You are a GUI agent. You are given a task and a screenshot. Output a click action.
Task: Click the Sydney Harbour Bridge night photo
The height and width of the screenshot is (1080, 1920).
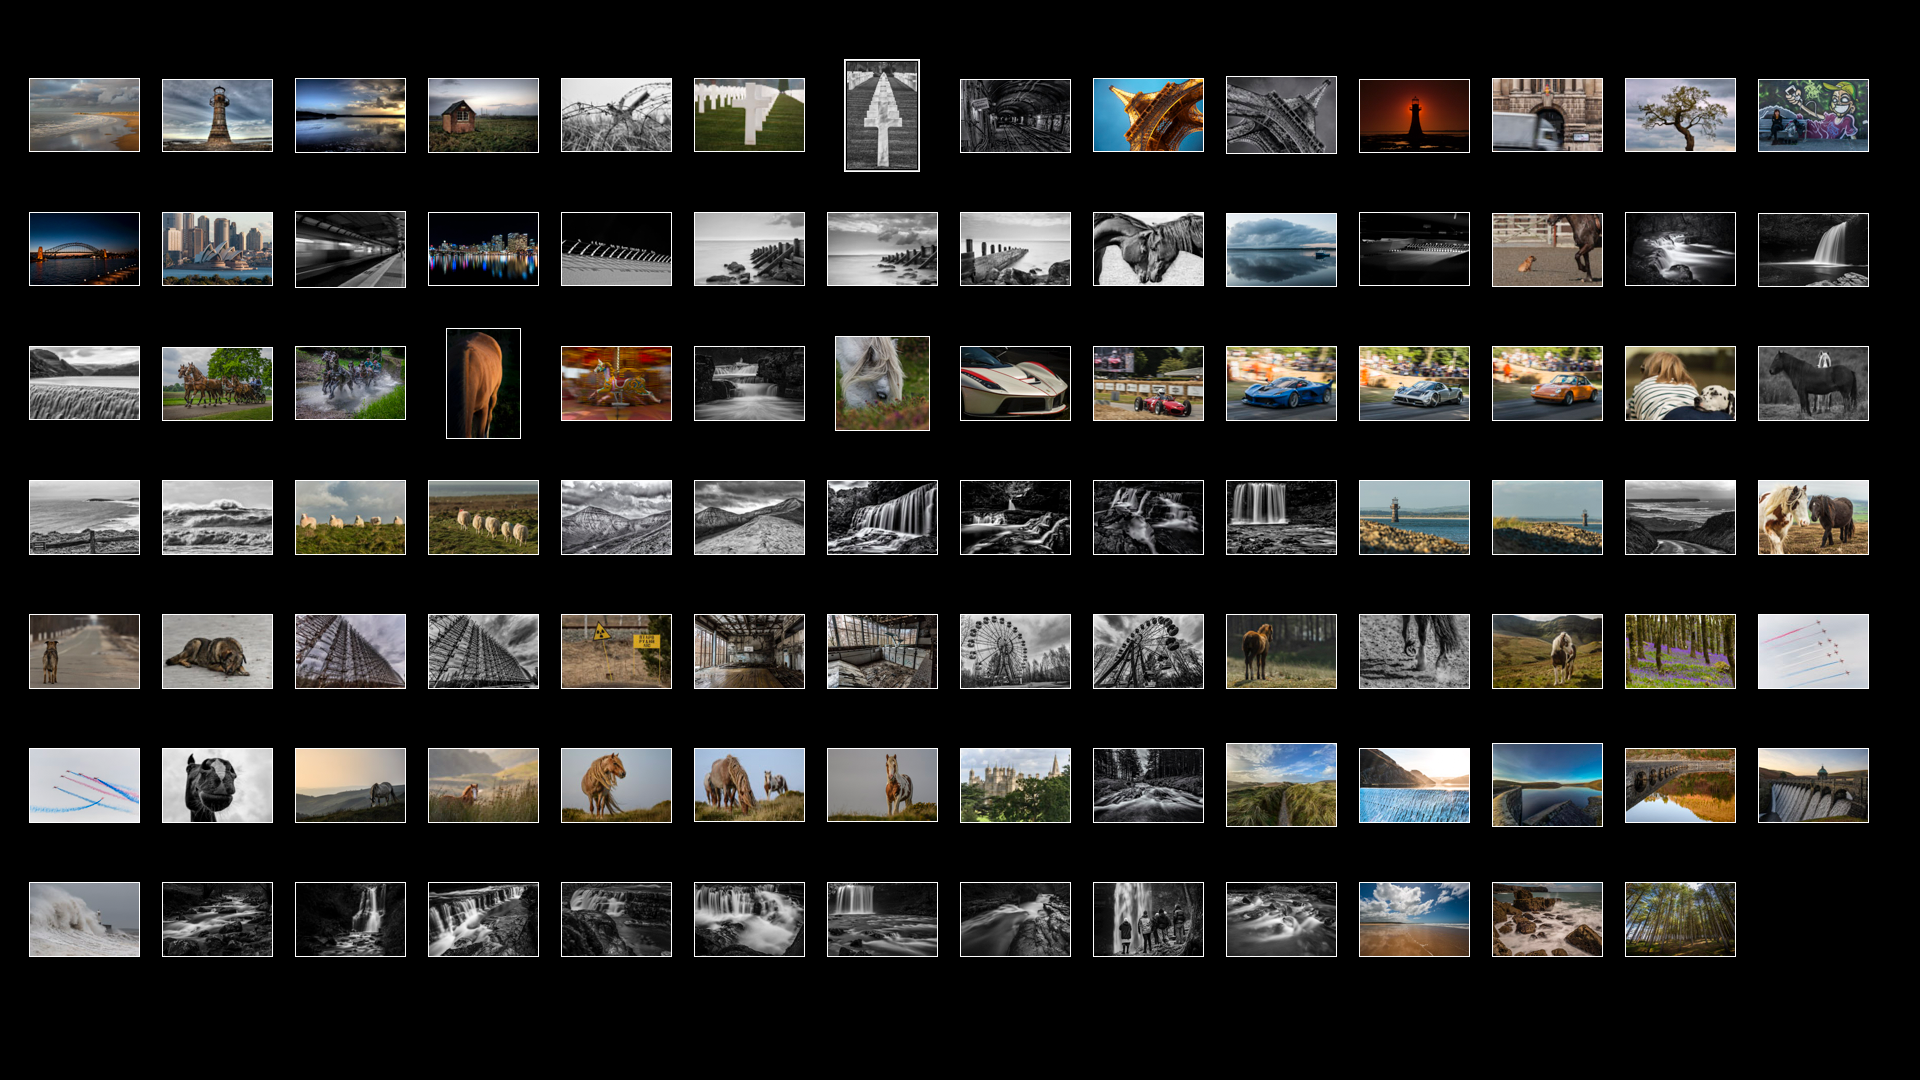[84, 249]
